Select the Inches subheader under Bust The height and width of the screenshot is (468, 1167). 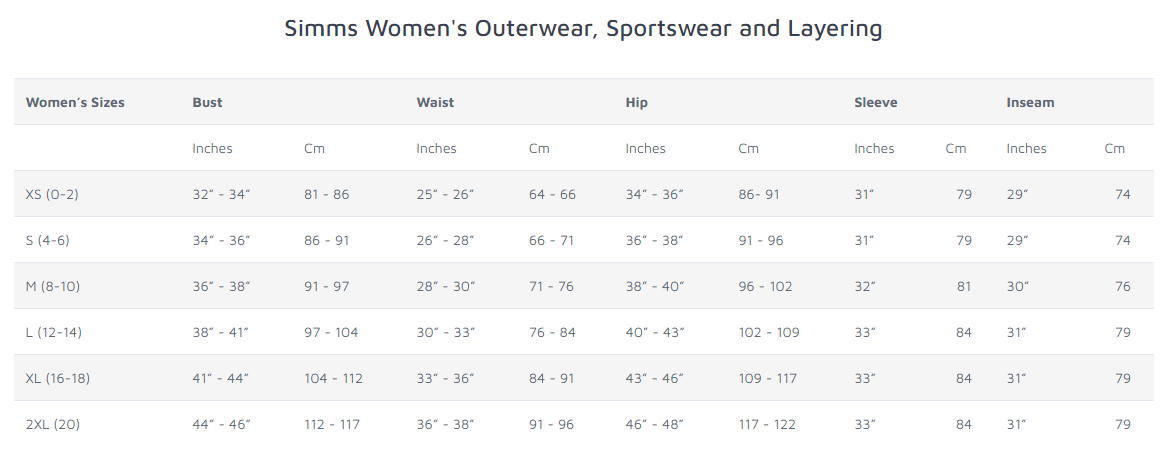[x=212, y=148]
